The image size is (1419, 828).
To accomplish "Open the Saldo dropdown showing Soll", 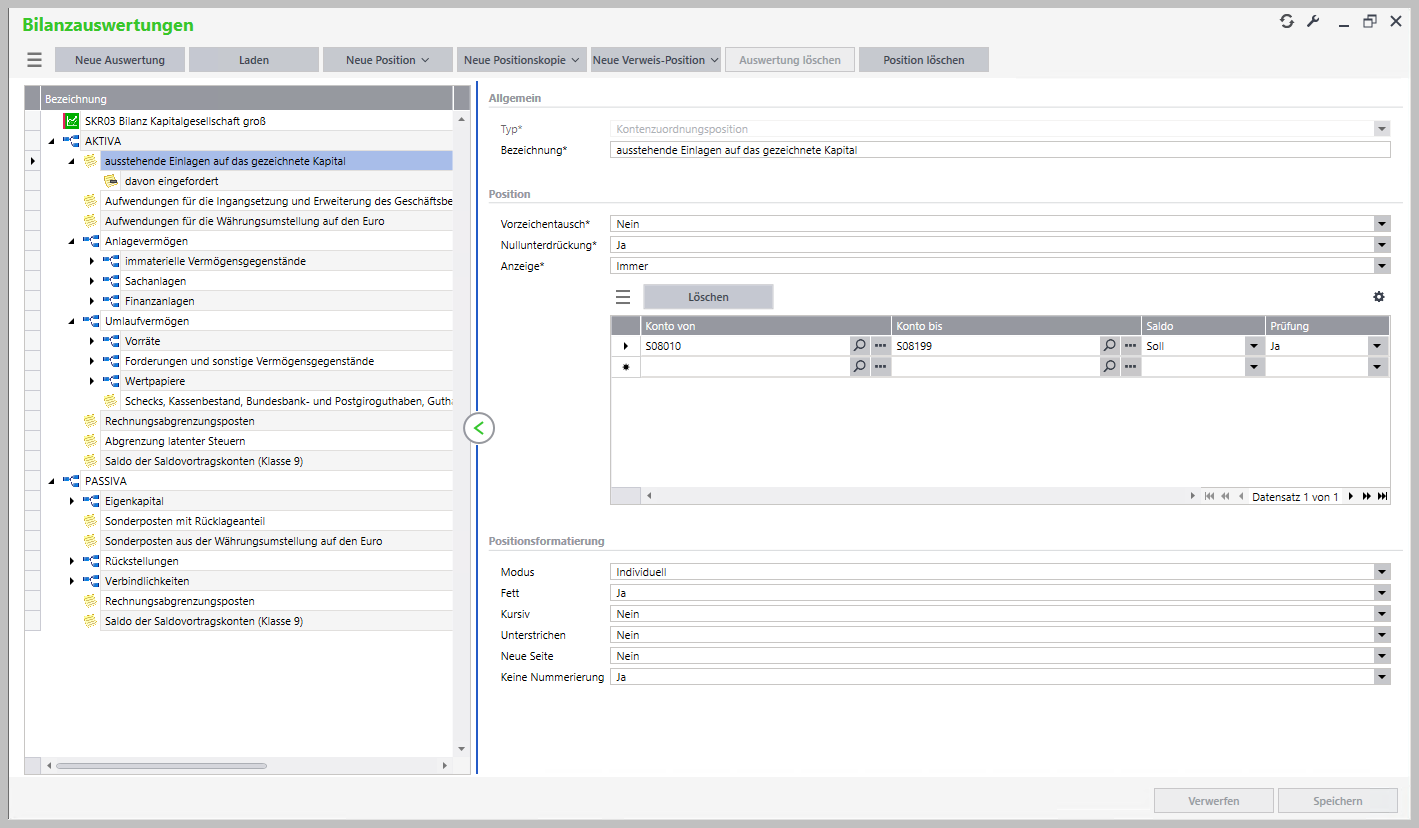I will click(x=1253, y=345).
